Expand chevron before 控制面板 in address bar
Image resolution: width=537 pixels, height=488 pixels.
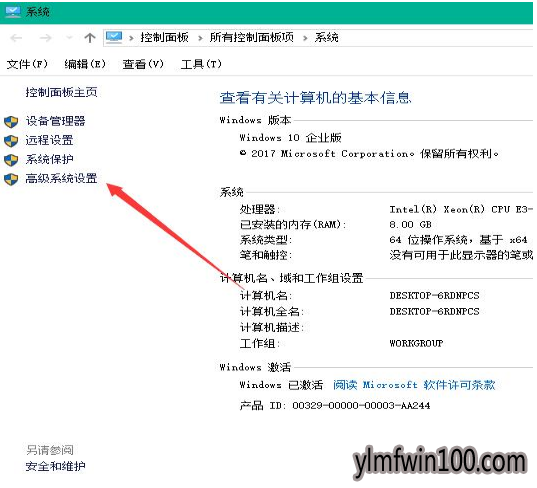click(131, 38)
